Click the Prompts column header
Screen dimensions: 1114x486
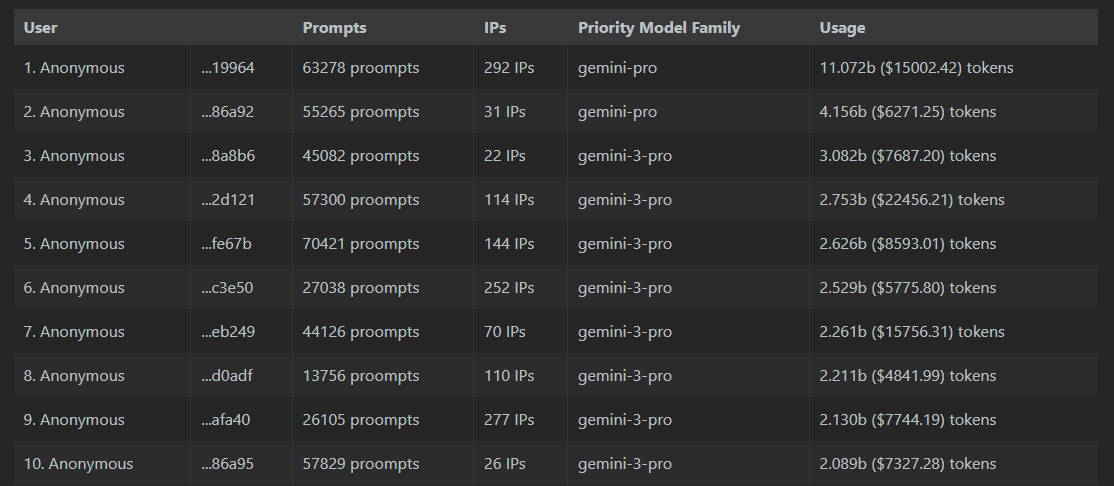pyautogui.click(x=335, y=28)
